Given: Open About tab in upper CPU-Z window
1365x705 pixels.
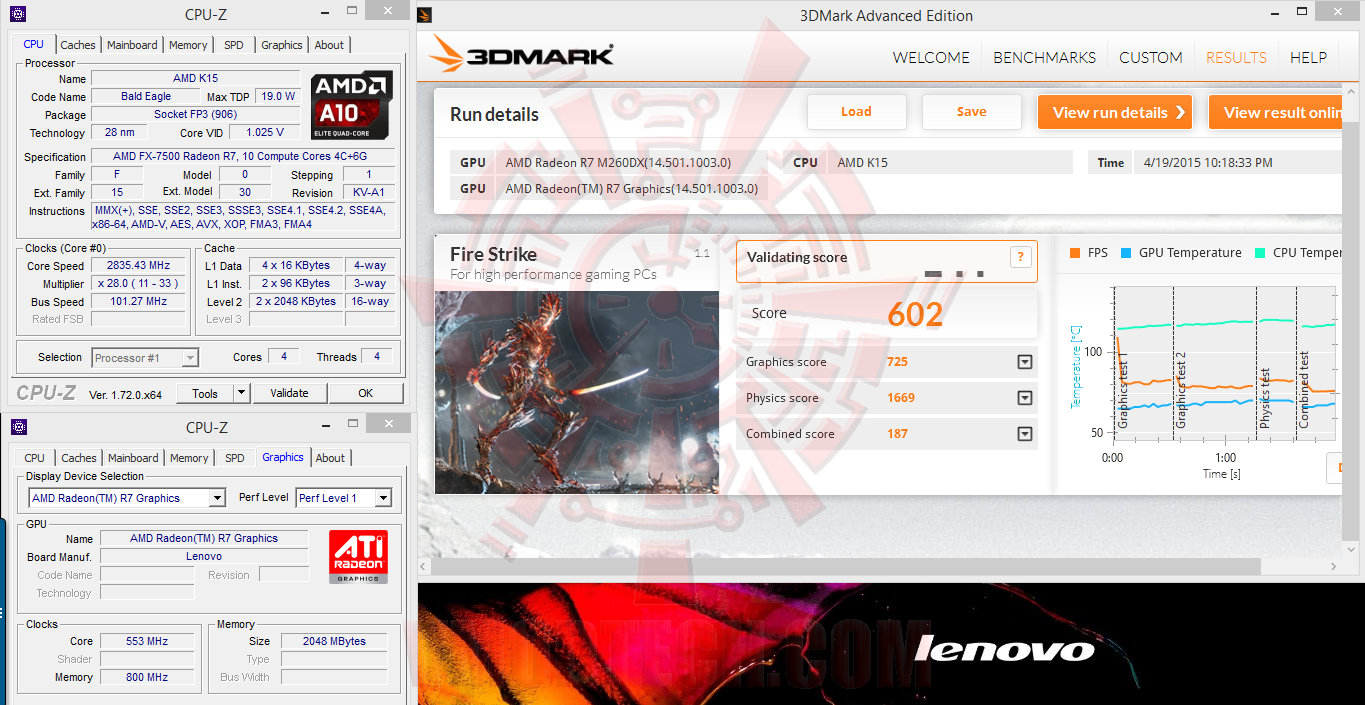Looking at the screenshot, I should (329, 45).
